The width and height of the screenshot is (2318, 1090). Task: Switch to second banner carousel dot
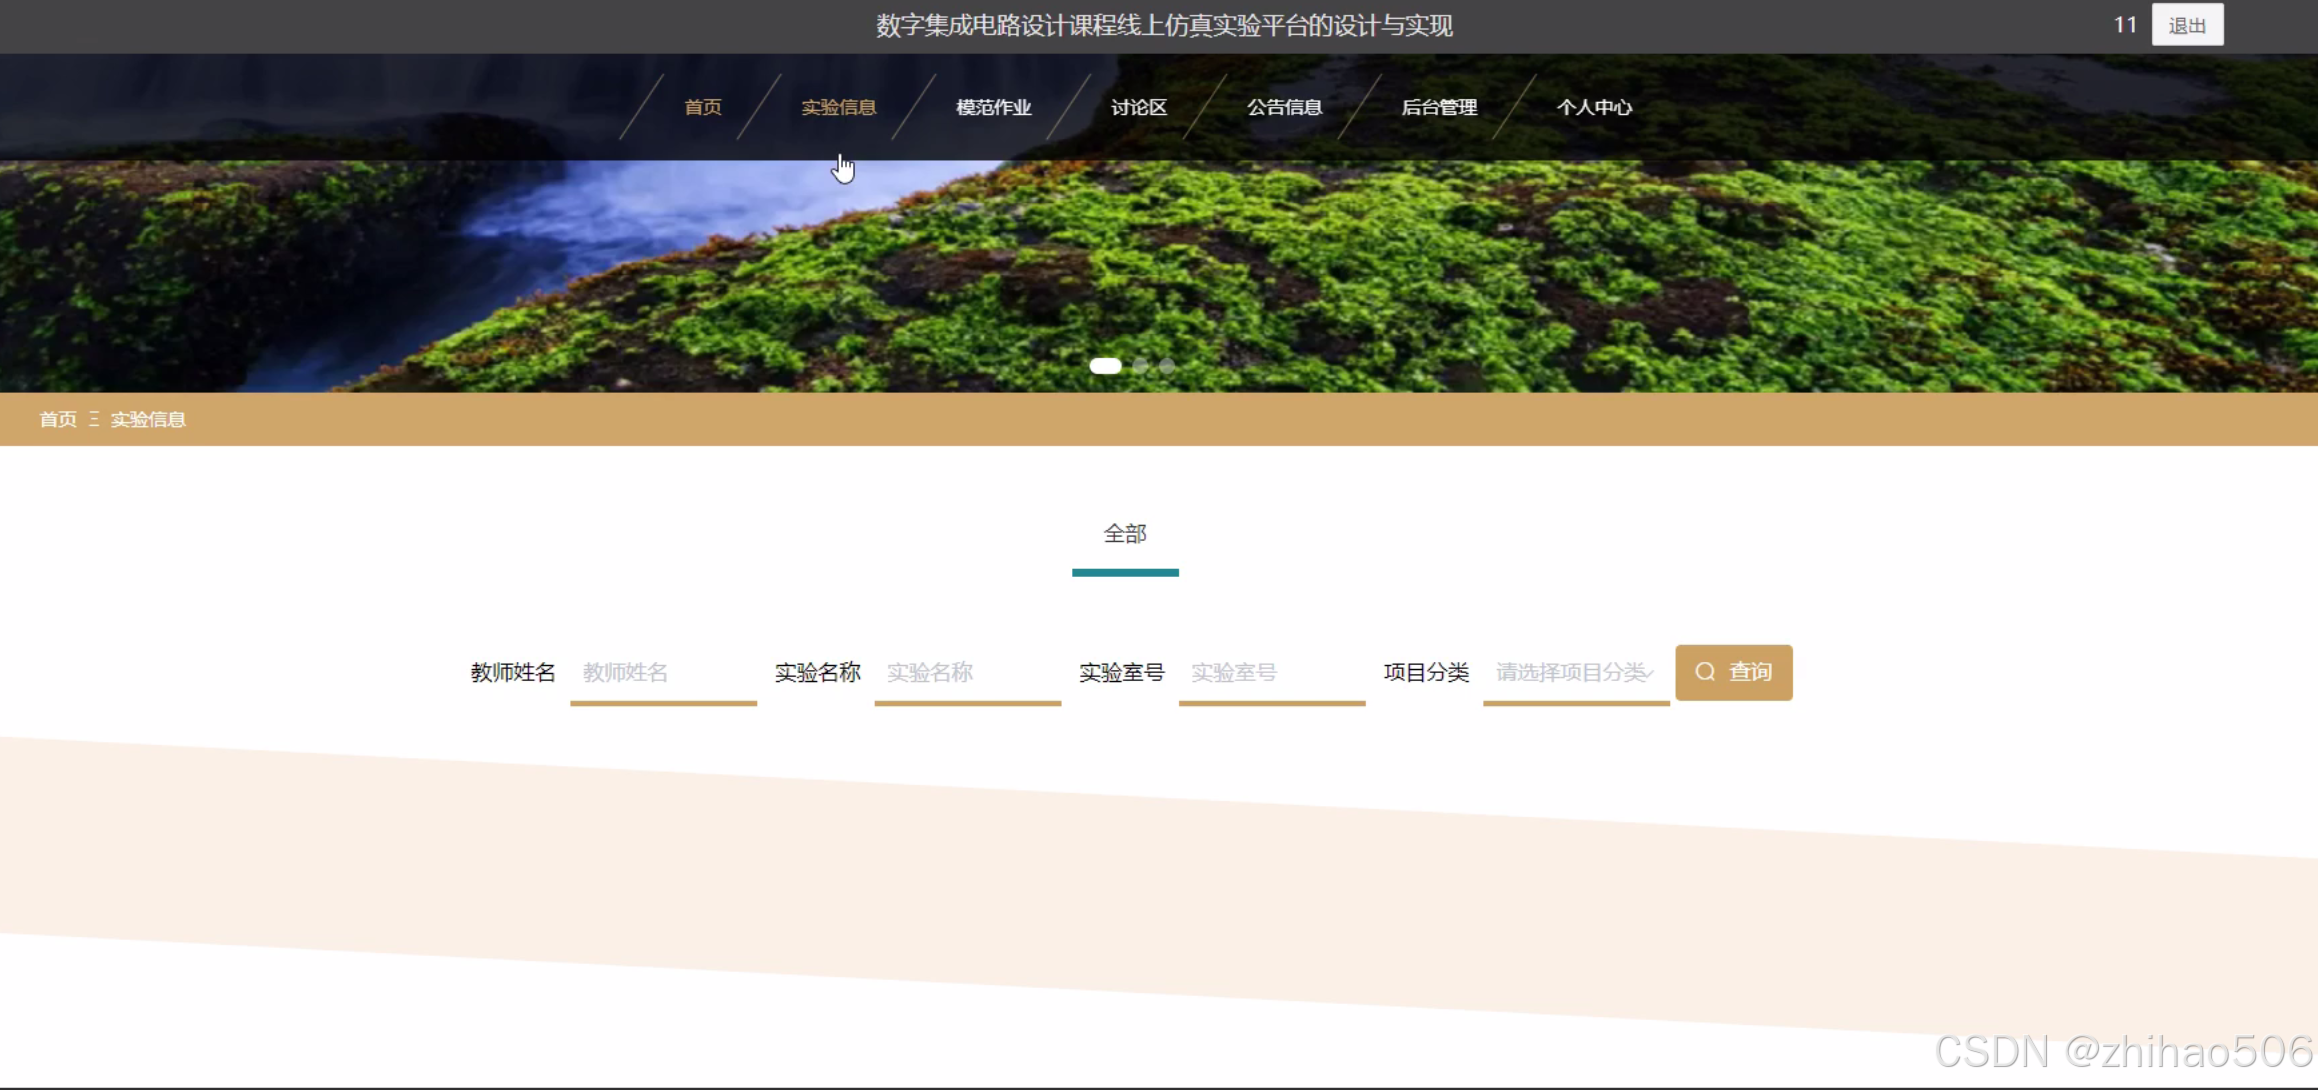point(1141,366)
